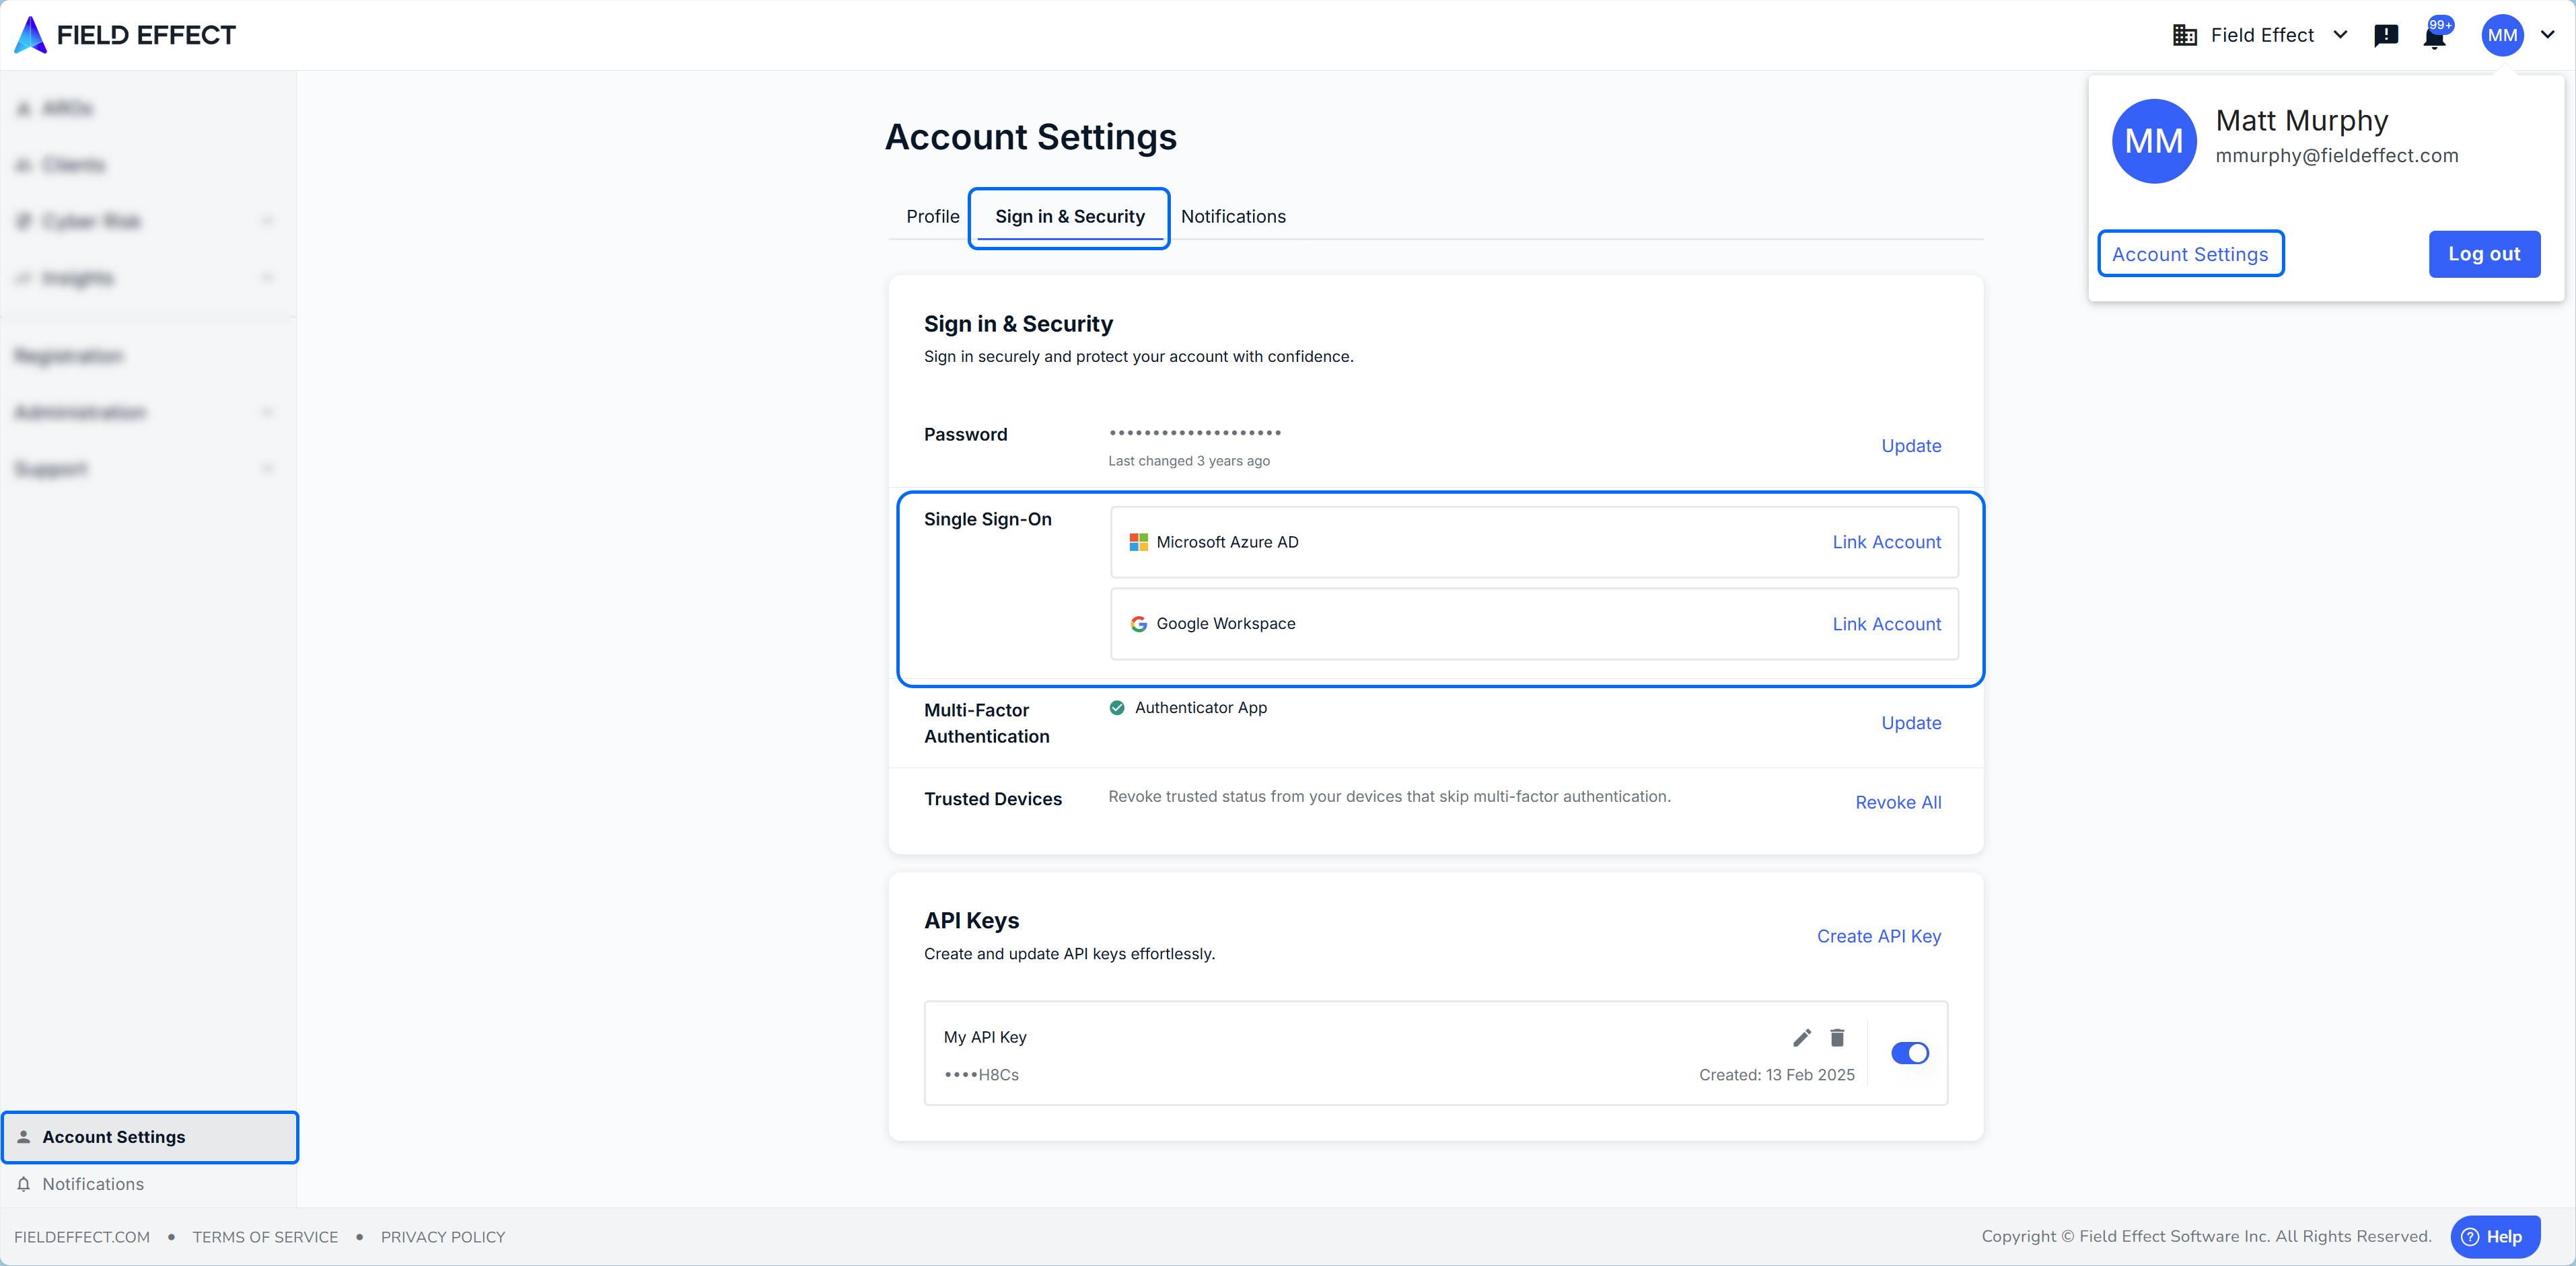The width and height of the screenshot is (2576, 1266).
Task: Click the Log out button
Action: 2484,254
